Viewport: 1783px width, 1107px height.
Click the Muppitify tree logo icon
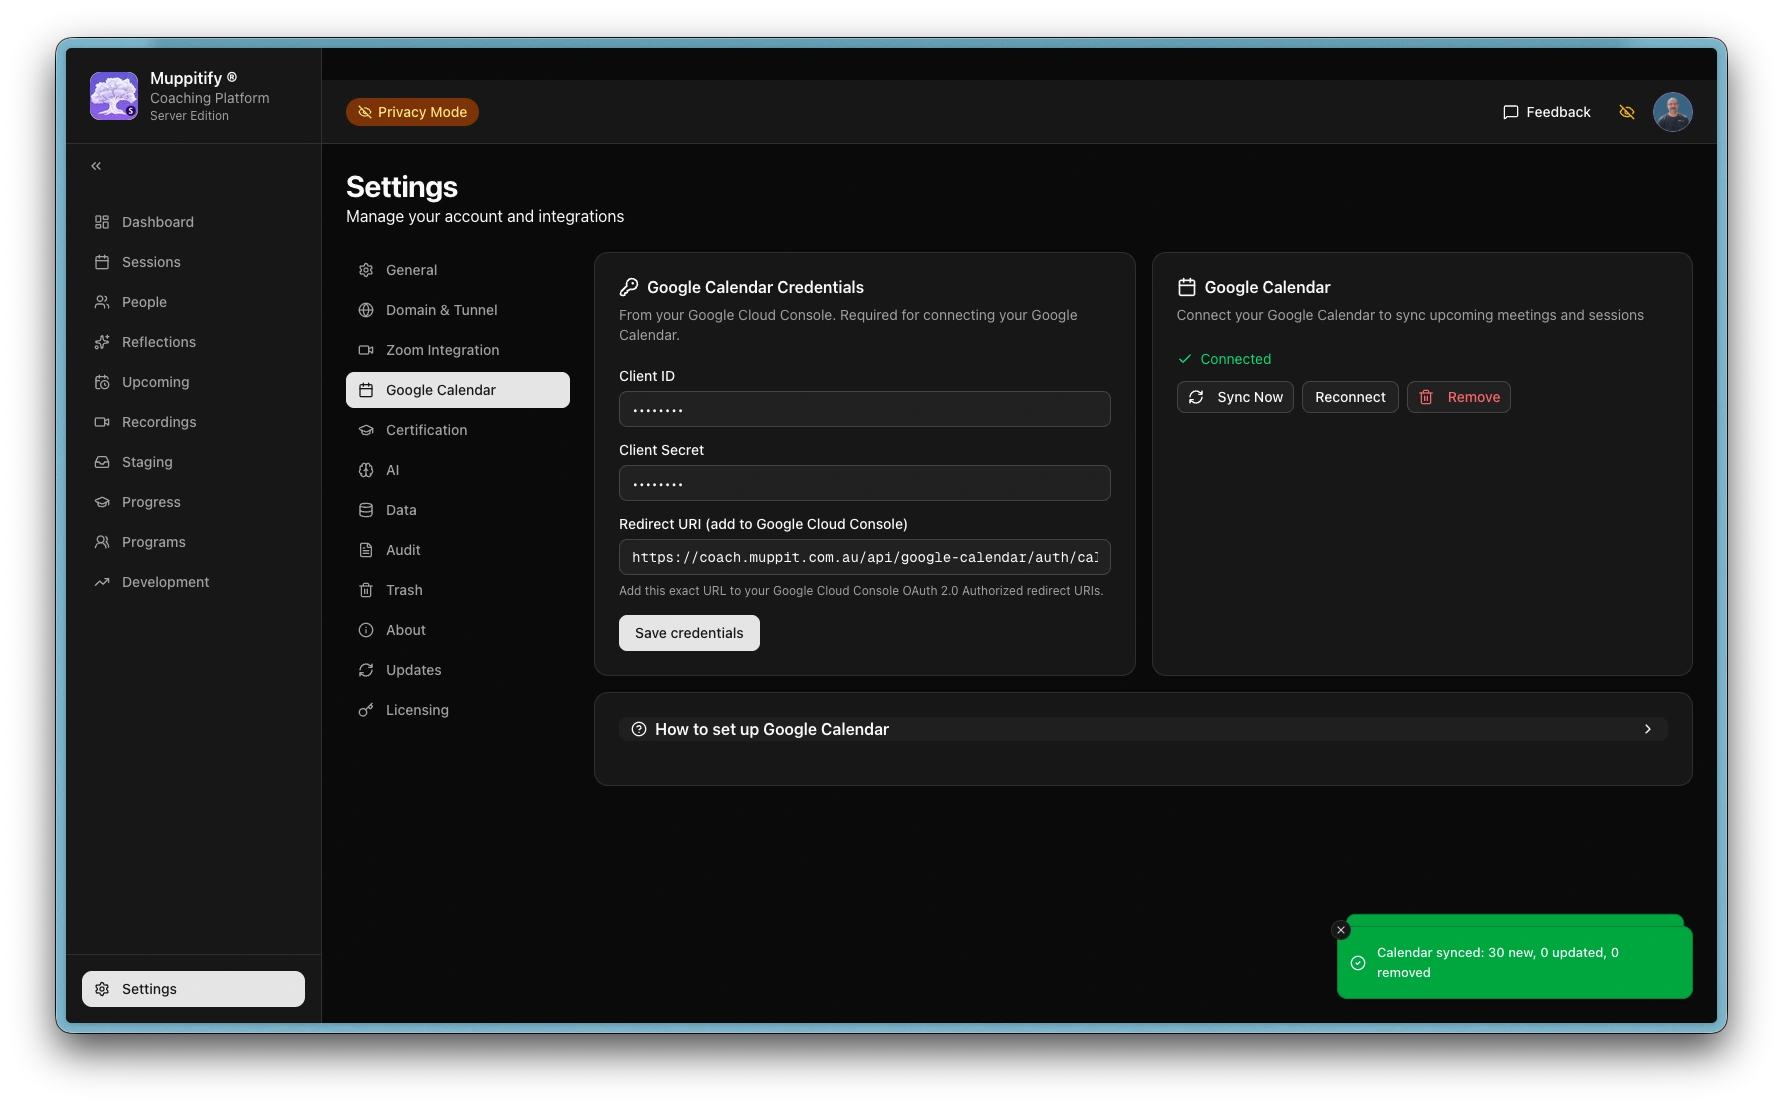[x=114, y=96]
